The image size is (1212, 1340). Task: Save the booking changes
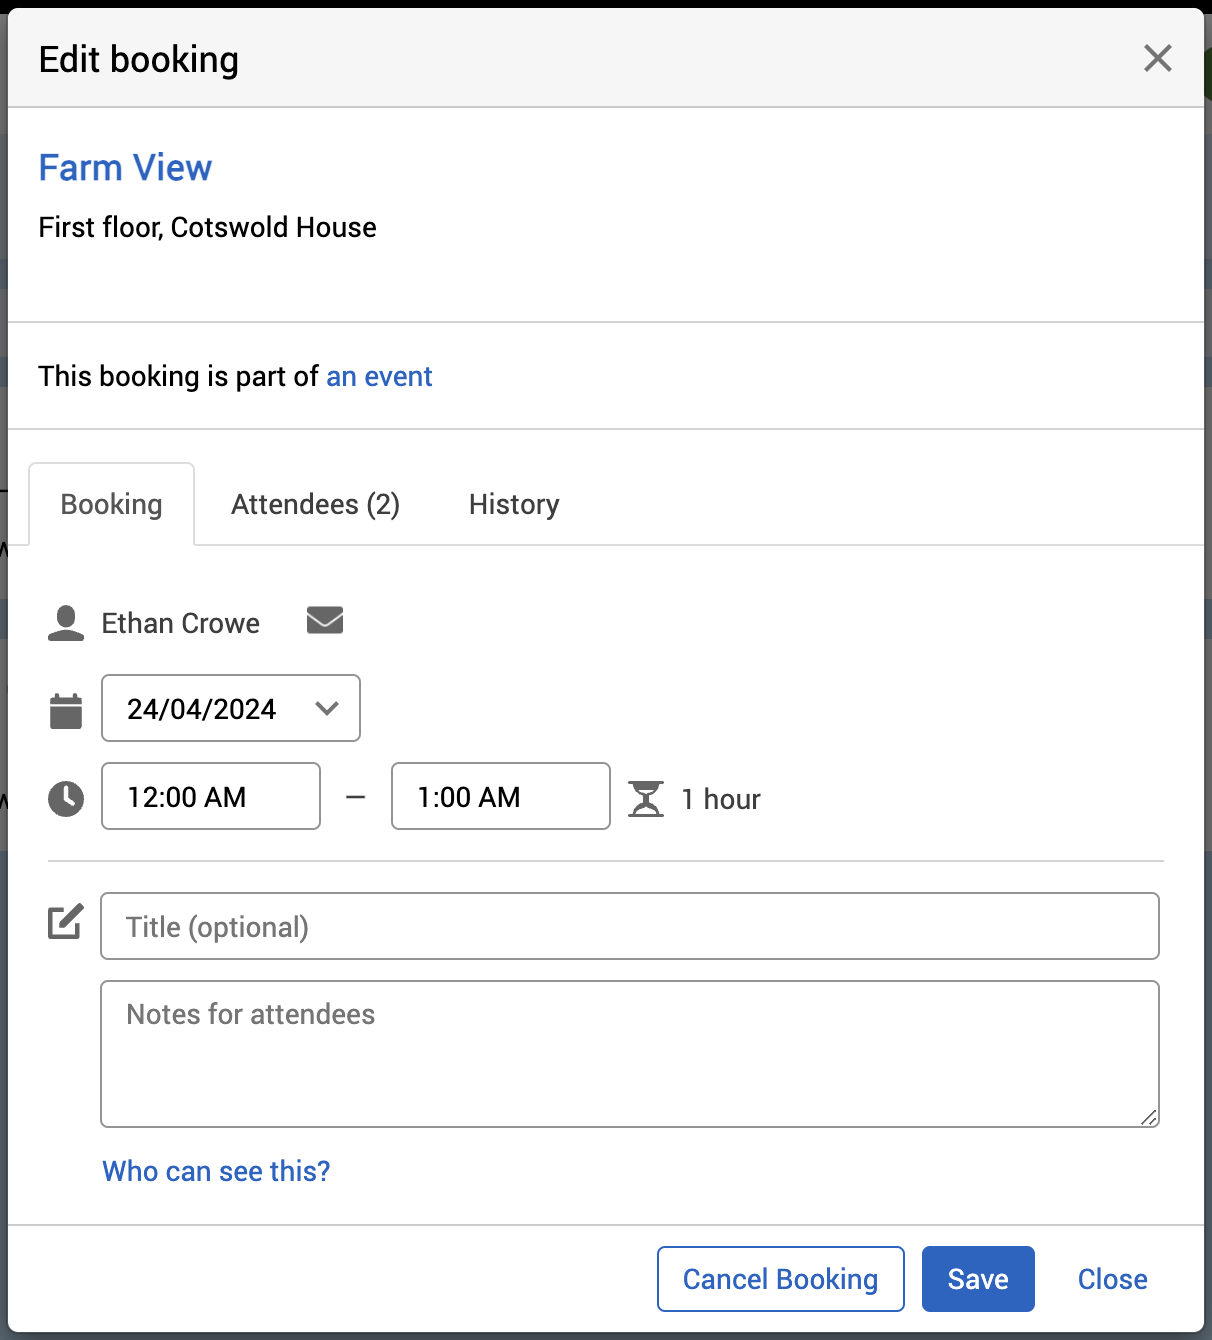pyautogui.click(x=978, y=1279)
